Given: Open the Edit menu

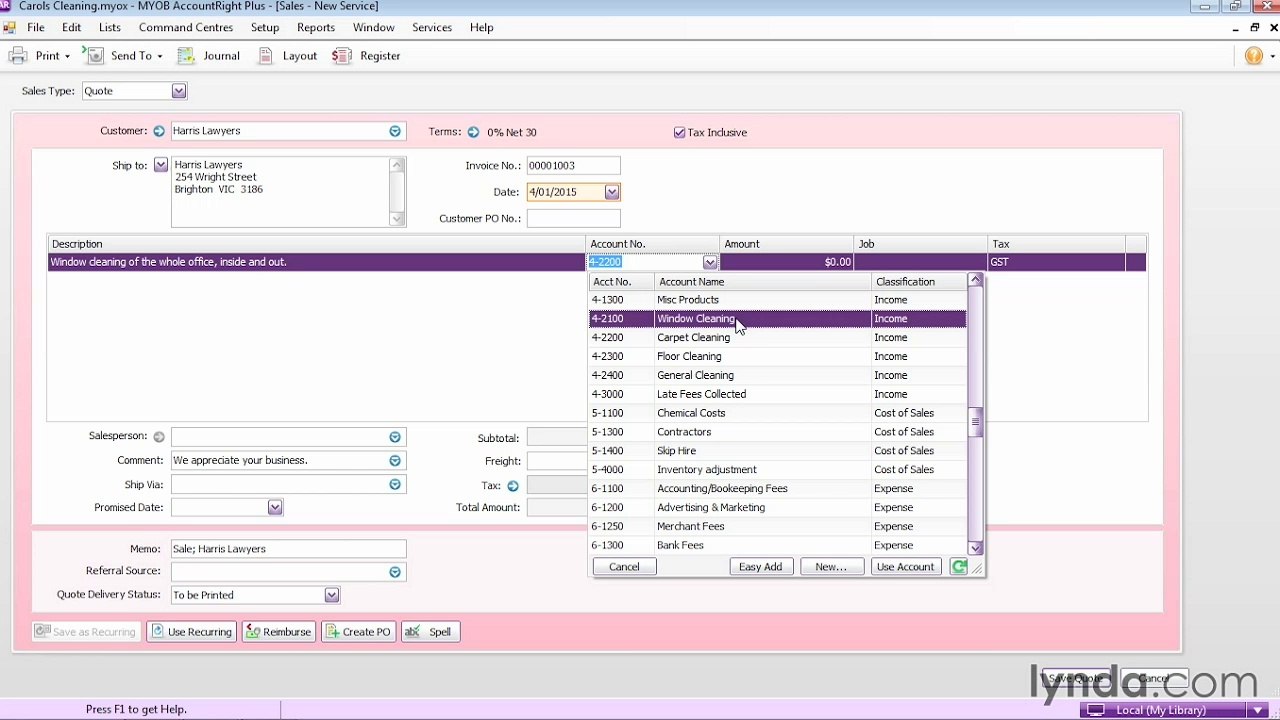Looking at the screenshot, I should 71,28.
